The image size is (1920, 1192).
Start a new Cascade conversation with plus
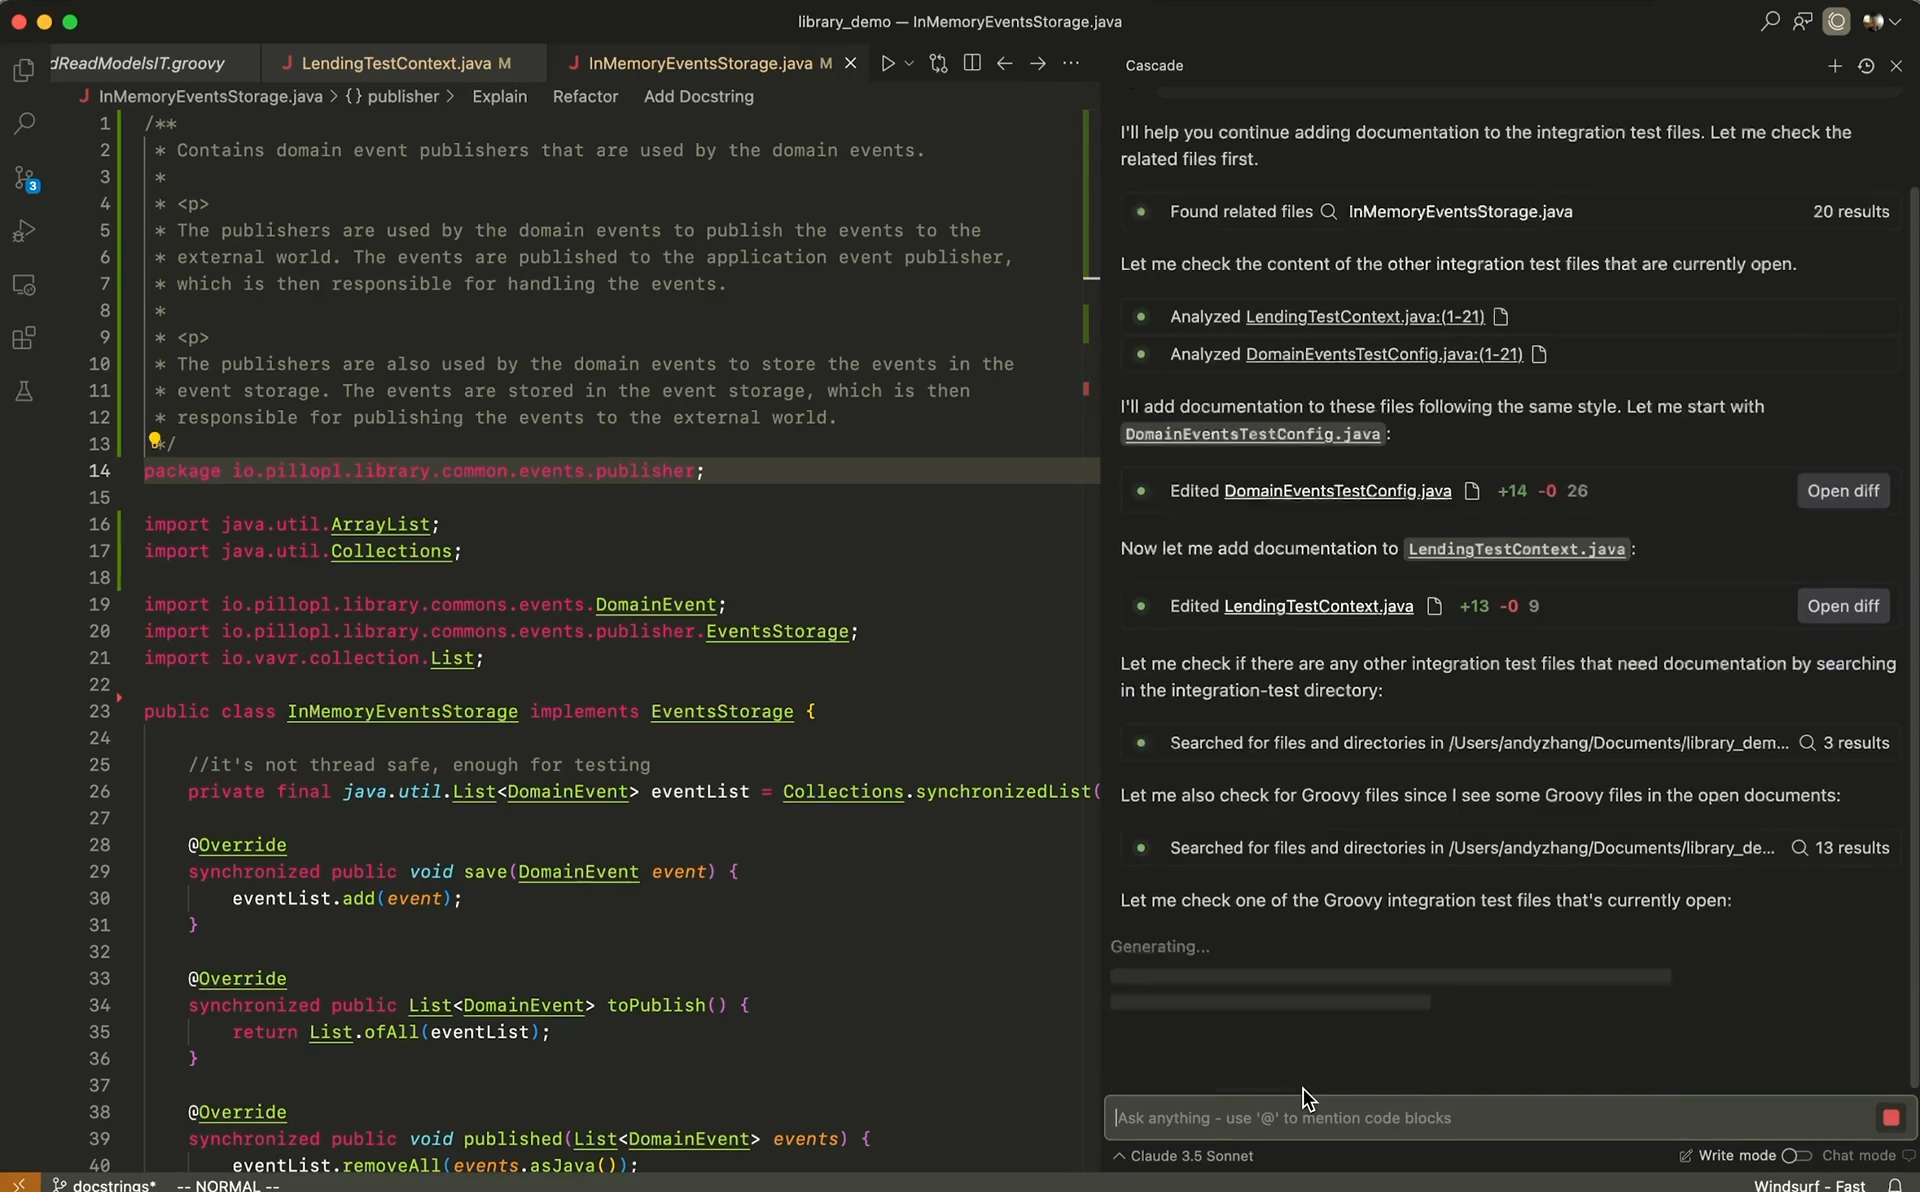pyautogui.click(x=1834, y=66)
